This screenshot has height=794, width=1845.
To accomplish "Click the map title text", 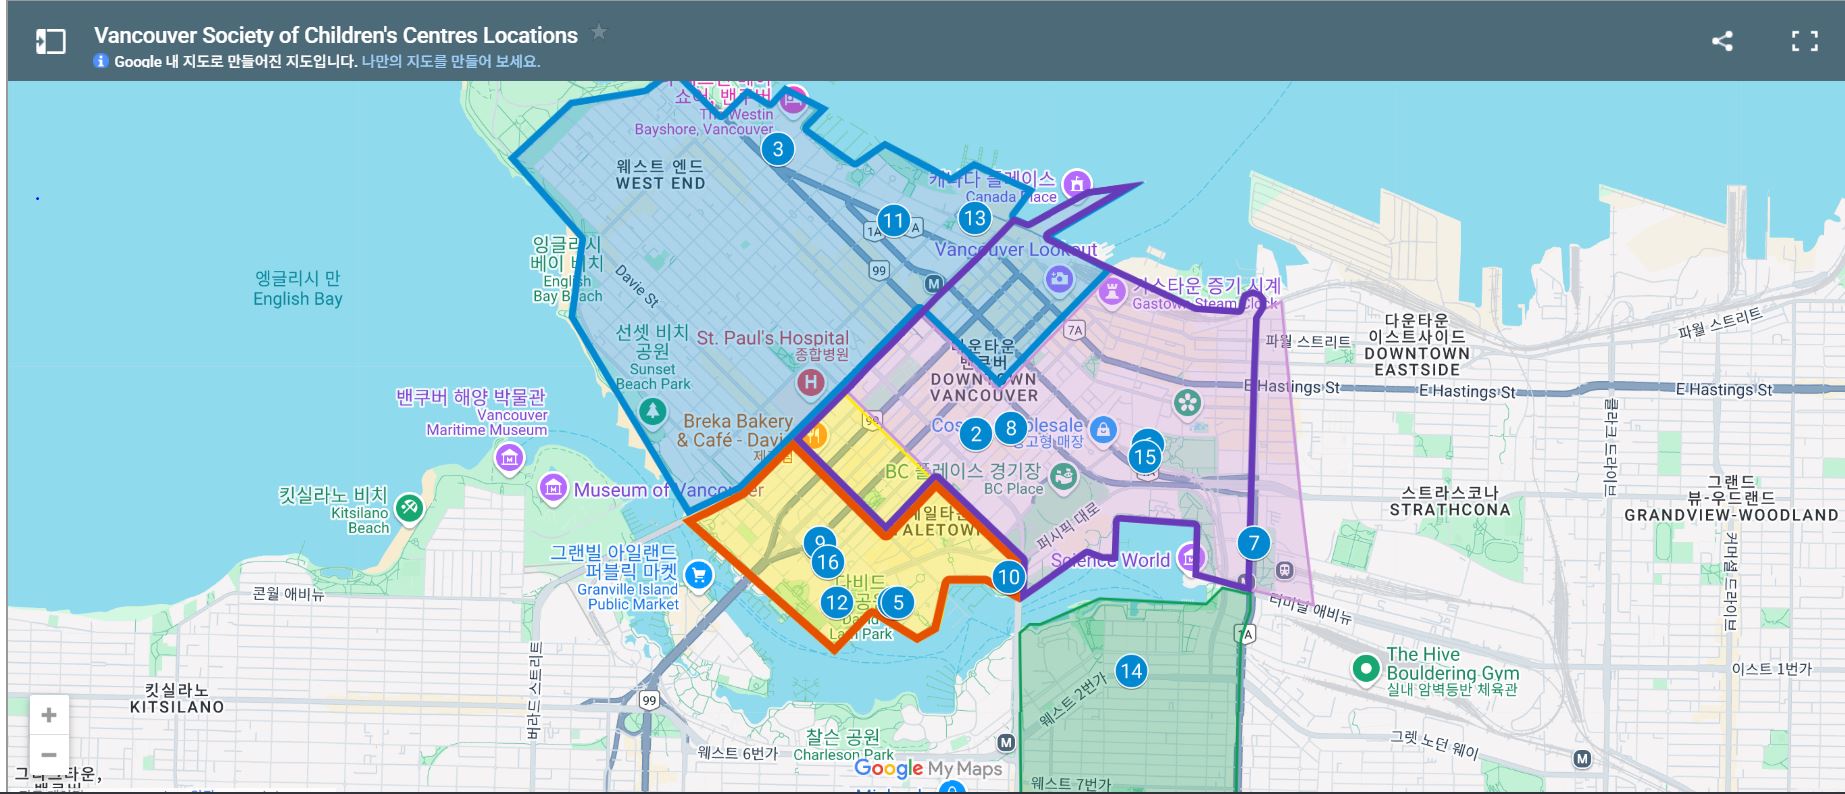I will pos(336,35).
